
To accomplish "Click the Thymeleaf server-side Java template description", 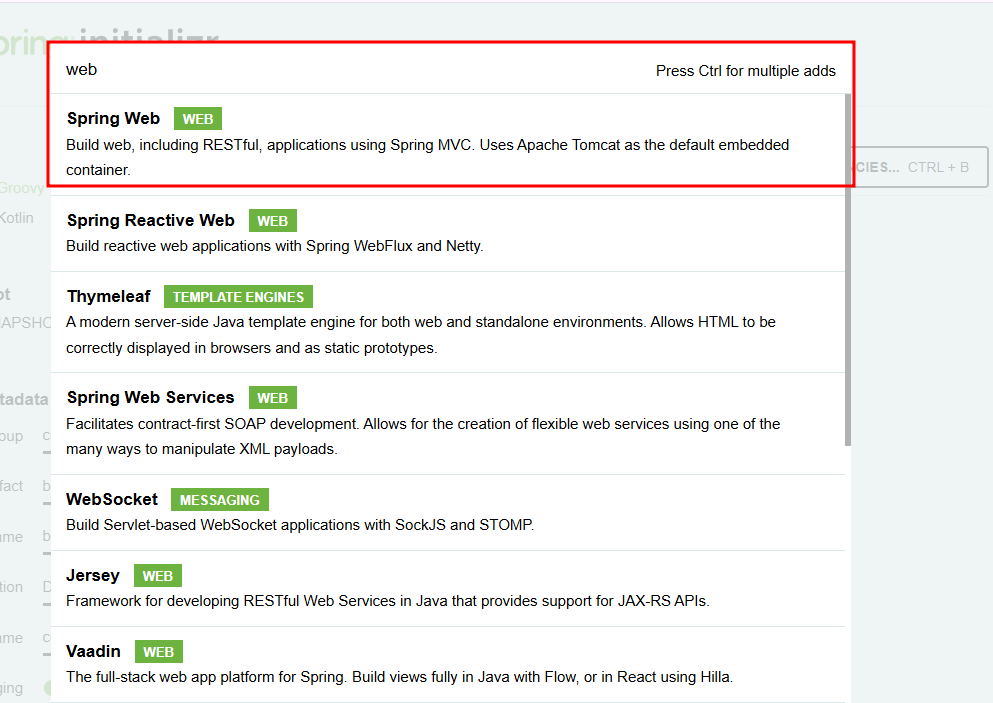I will 421,335.
